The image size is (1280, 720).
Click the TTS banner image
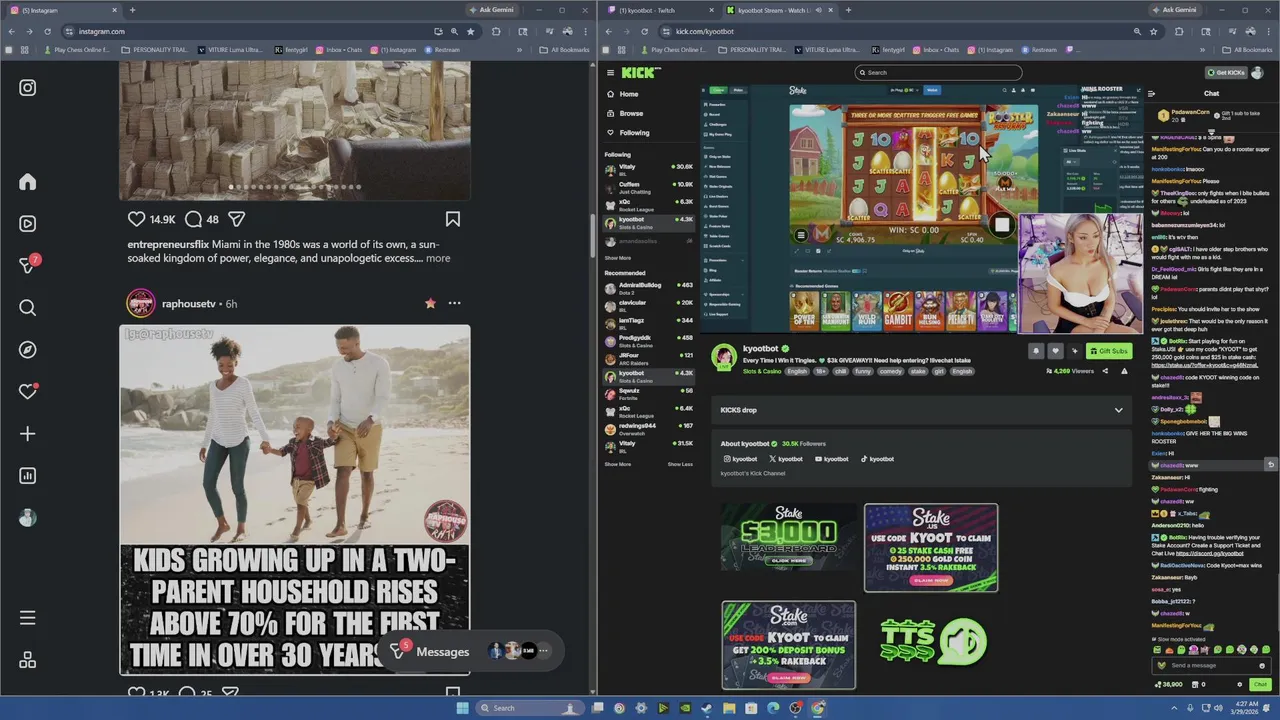click(x=934, y=642)
